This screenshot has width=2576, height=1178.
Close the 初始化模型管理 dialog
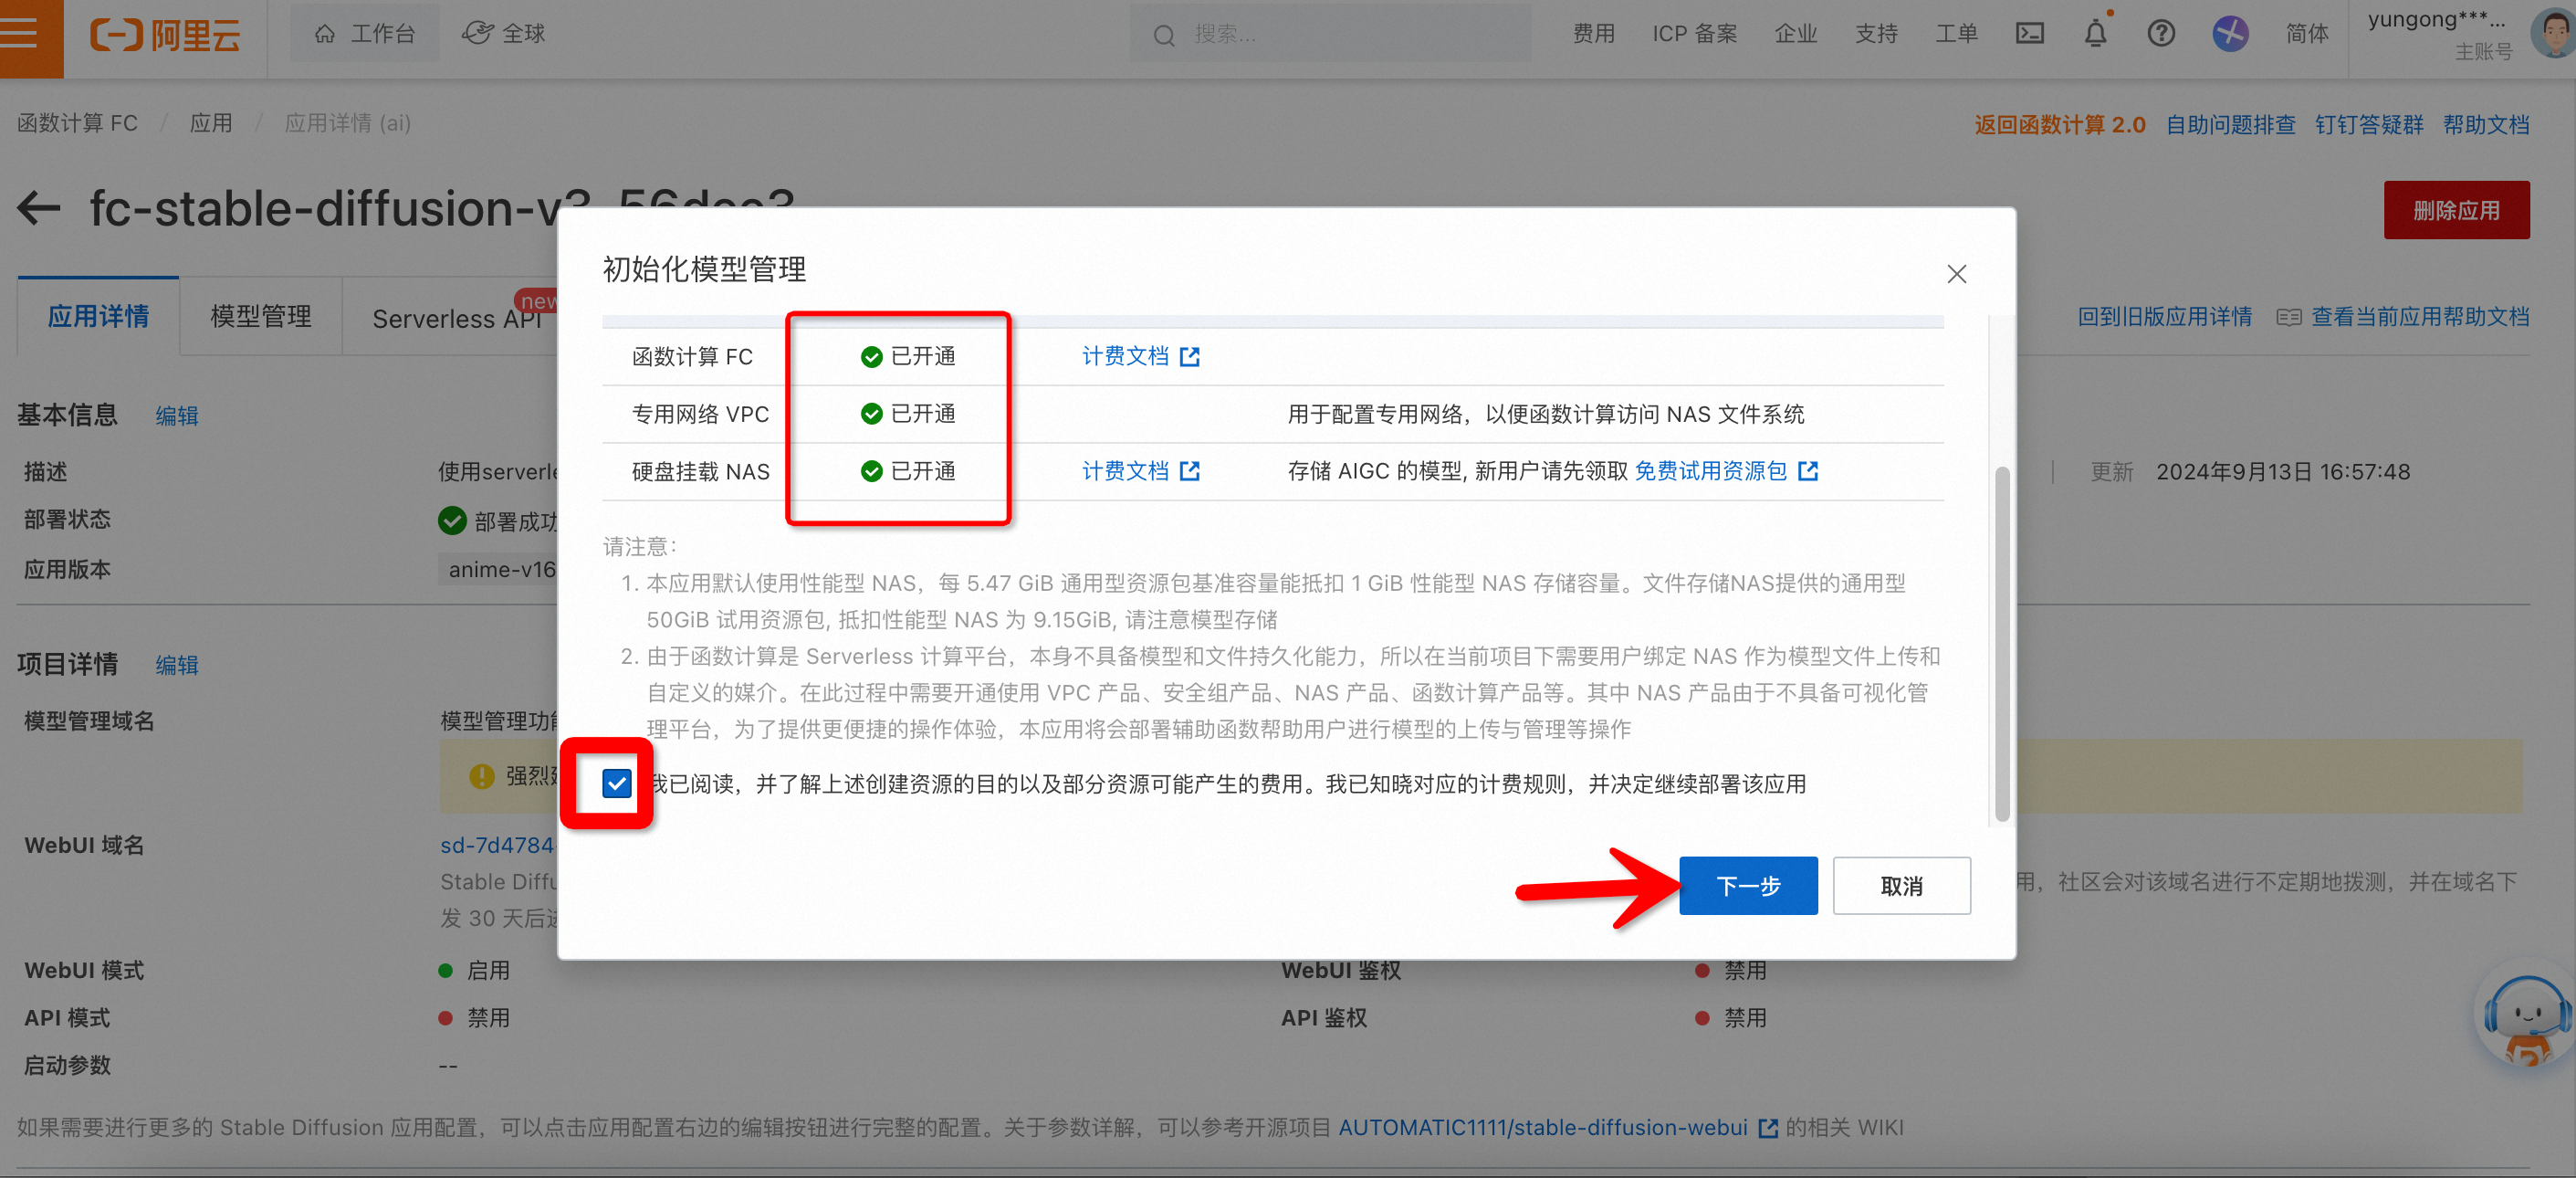(x=1956, y=274)
